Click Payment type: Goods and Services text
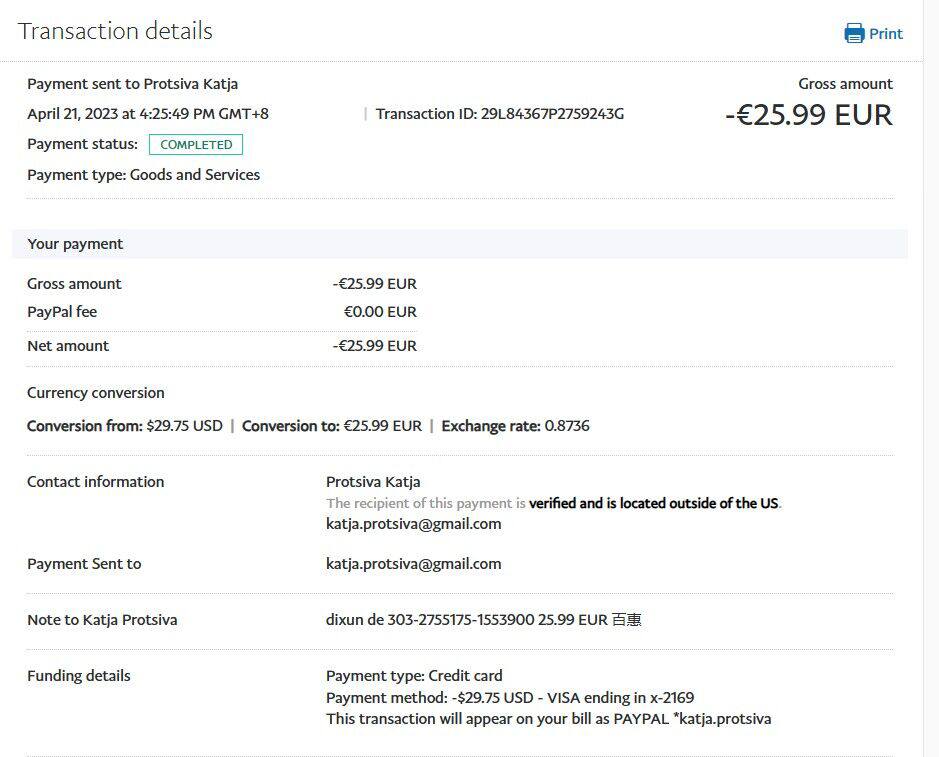The height and width of the screenshot is (757, 939). tap(143, 175)
